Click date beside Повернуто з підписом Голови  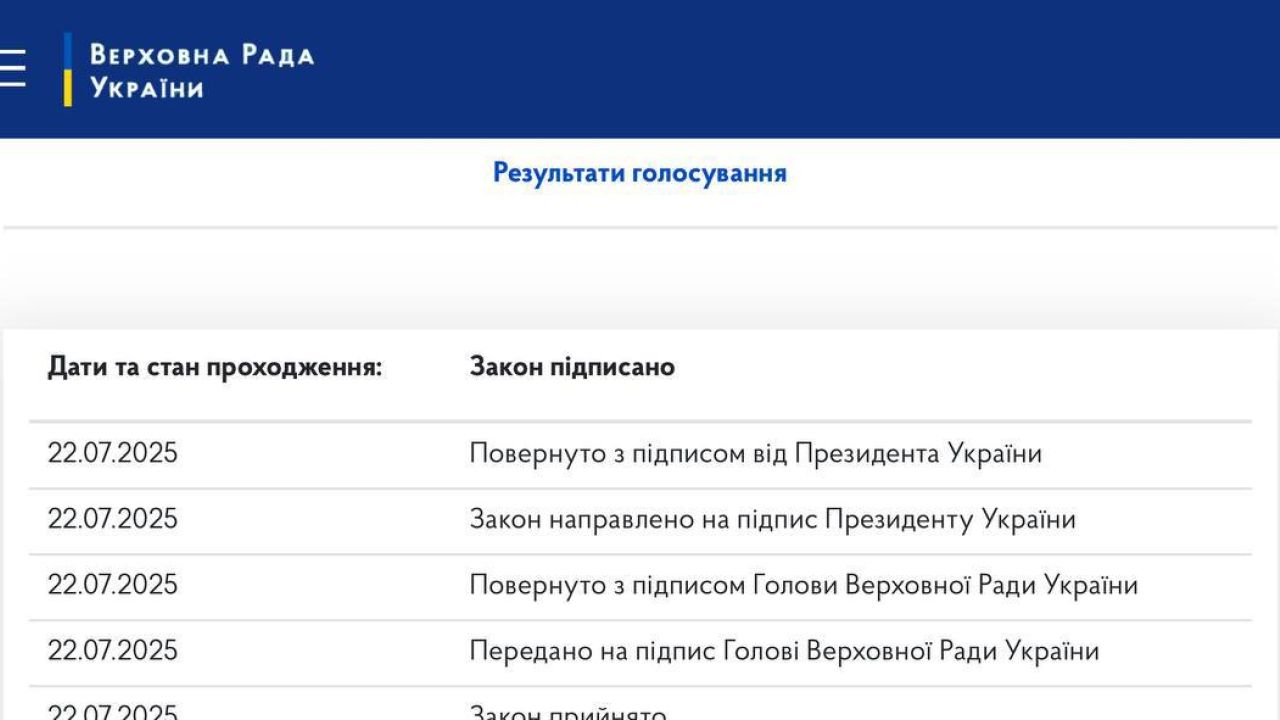coord(112,585)
